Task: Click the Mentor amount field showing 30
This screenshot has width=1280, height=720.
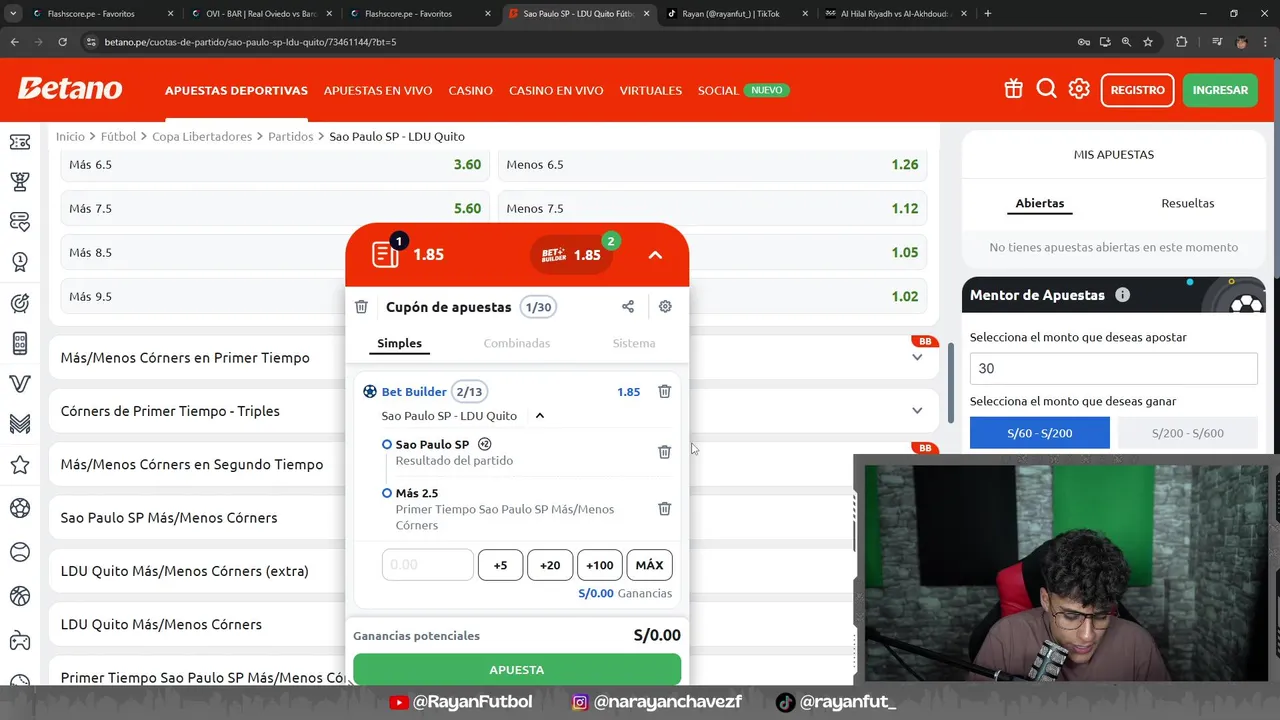Action: point(1113,368)
